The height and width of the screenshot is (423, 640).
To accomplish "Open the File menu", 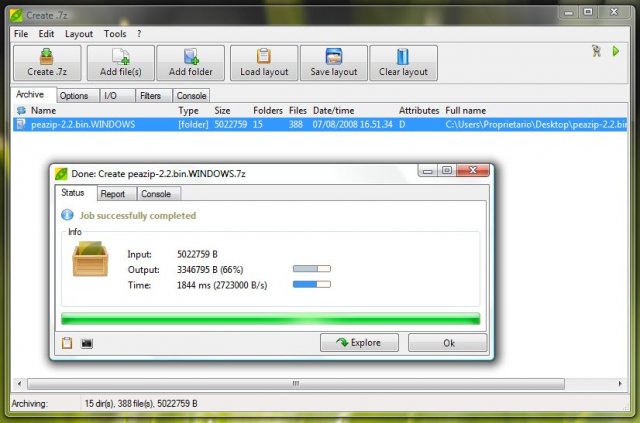I will click(21, 34).
